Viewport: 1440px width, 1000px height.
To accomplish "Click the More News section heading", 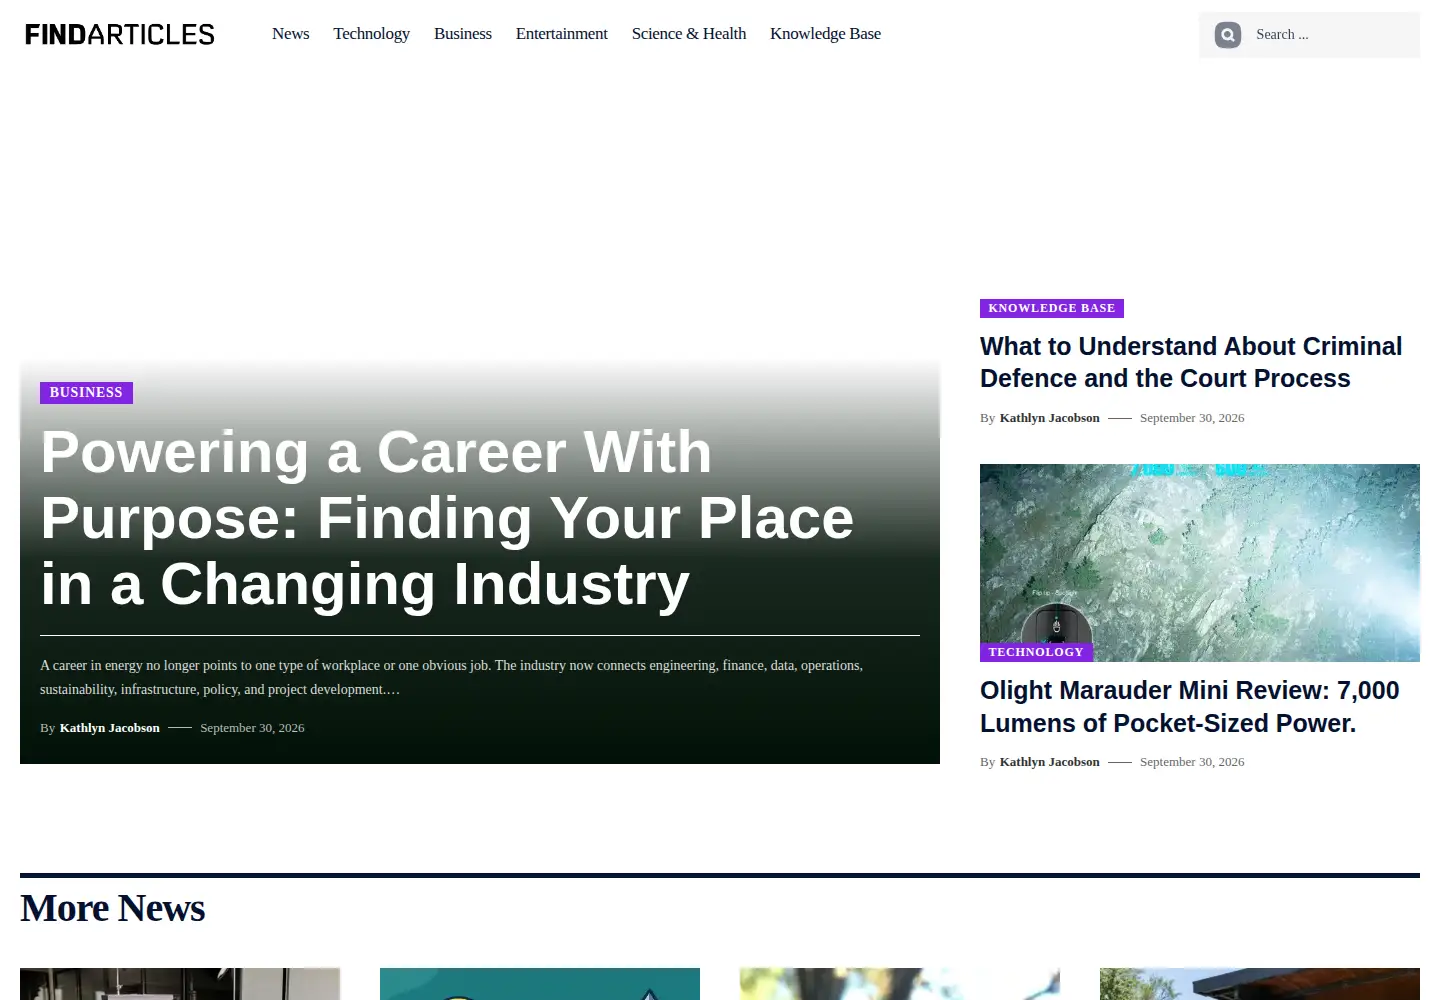I will click(x=113, y=908).
